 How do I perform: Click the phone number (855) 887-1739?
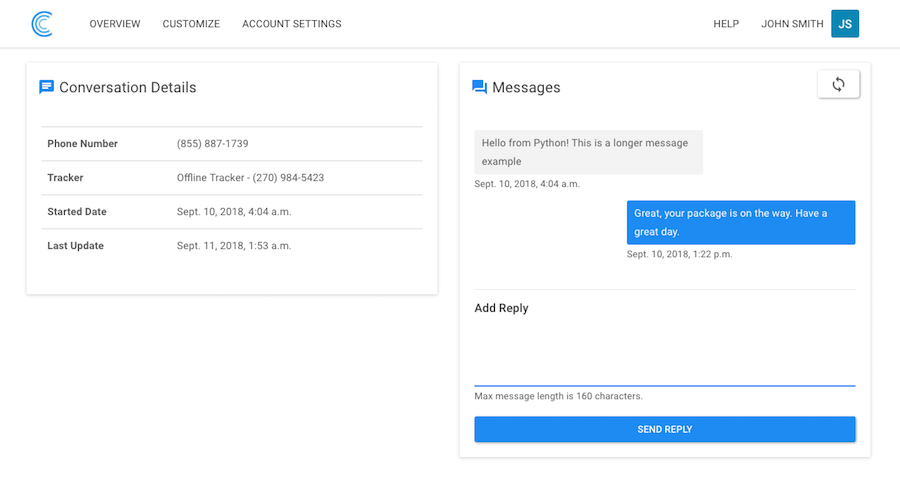point(212,144)
